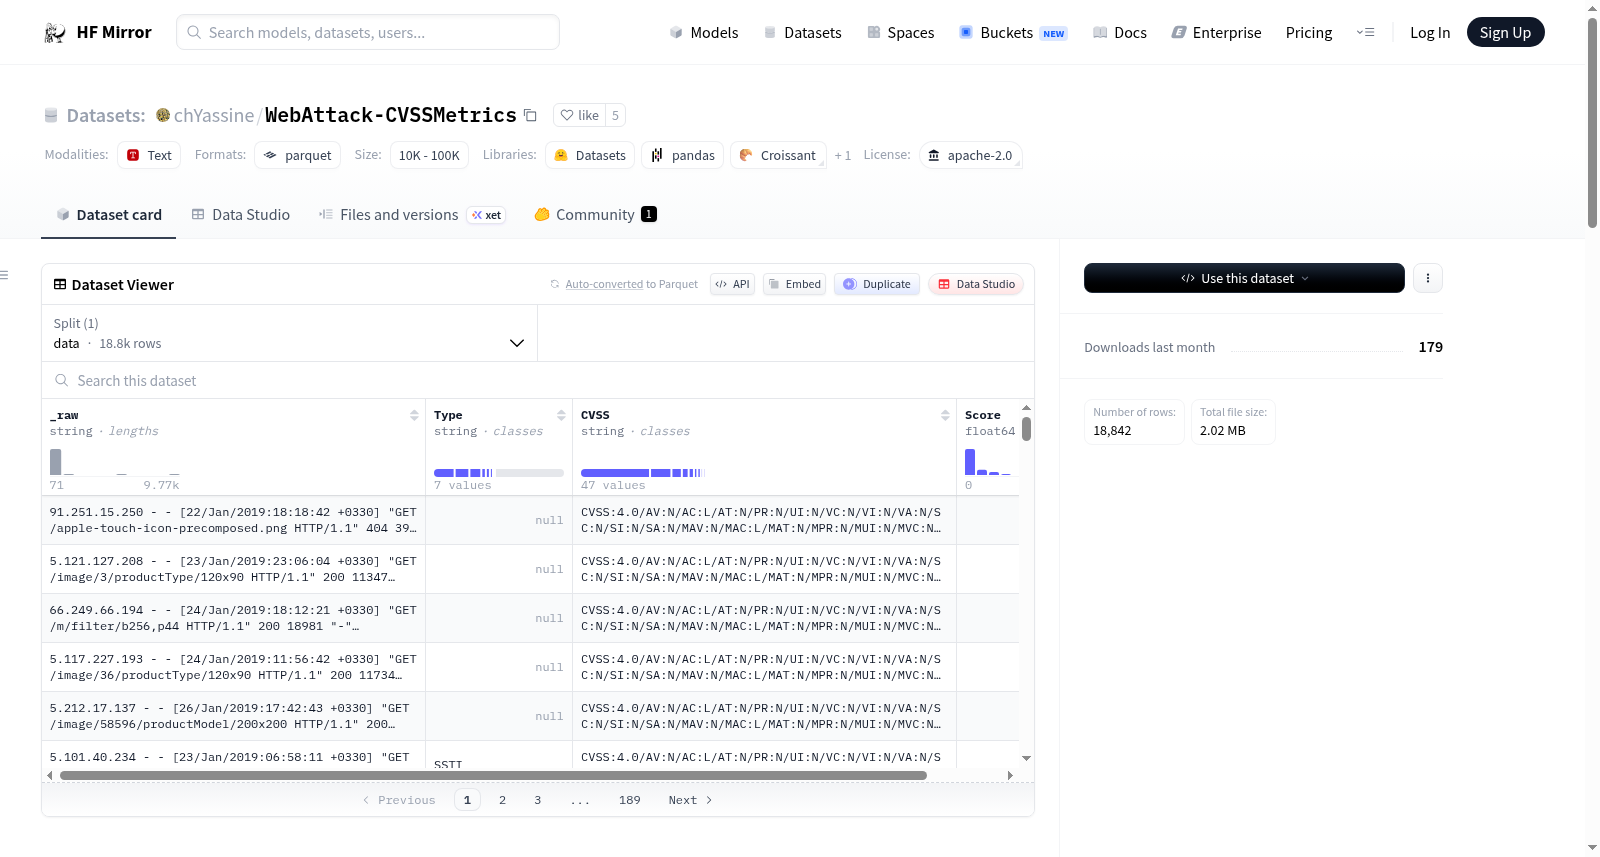Go to page 2 of dataset
The height and width of the screenshot is (857, 1600).
[x=502, y=800]
